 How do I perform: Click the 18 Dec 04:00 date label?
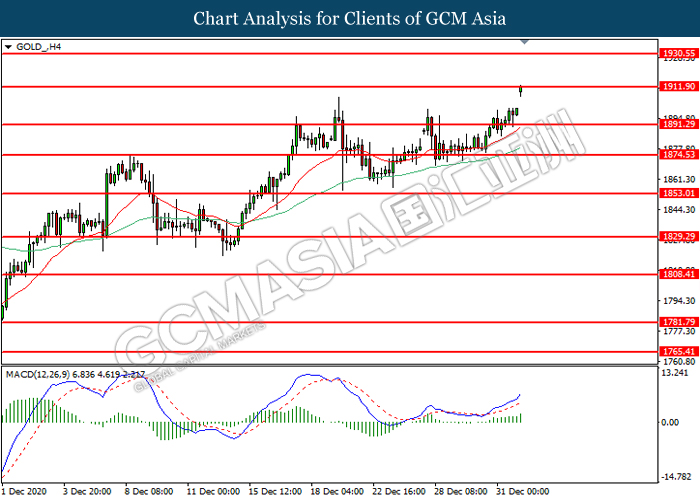click(337, 492)
